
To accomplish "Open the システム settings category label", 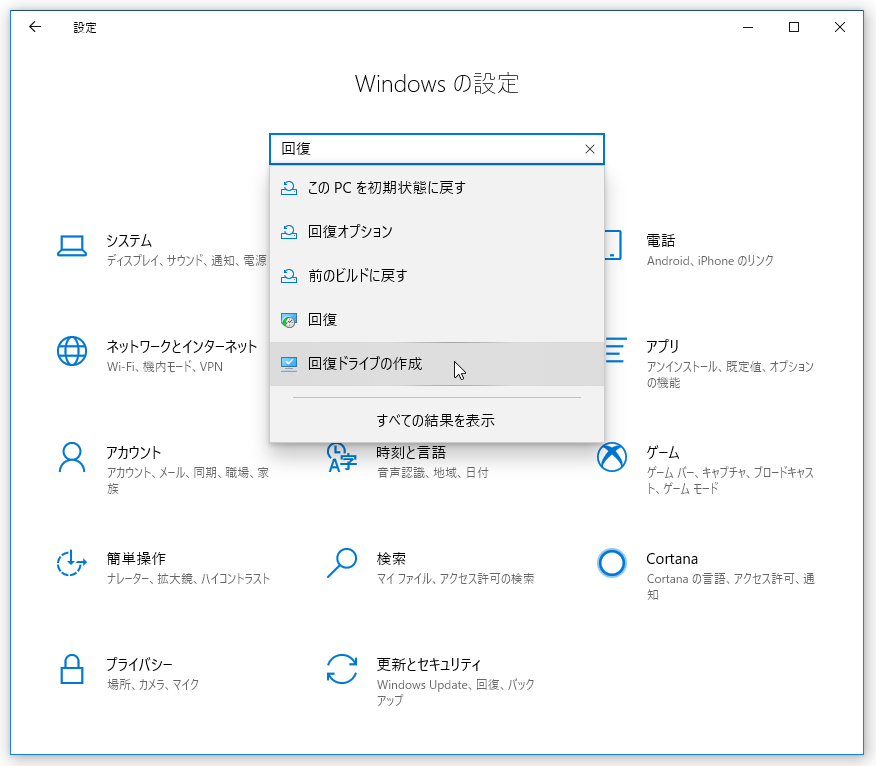I will point(130,241).
